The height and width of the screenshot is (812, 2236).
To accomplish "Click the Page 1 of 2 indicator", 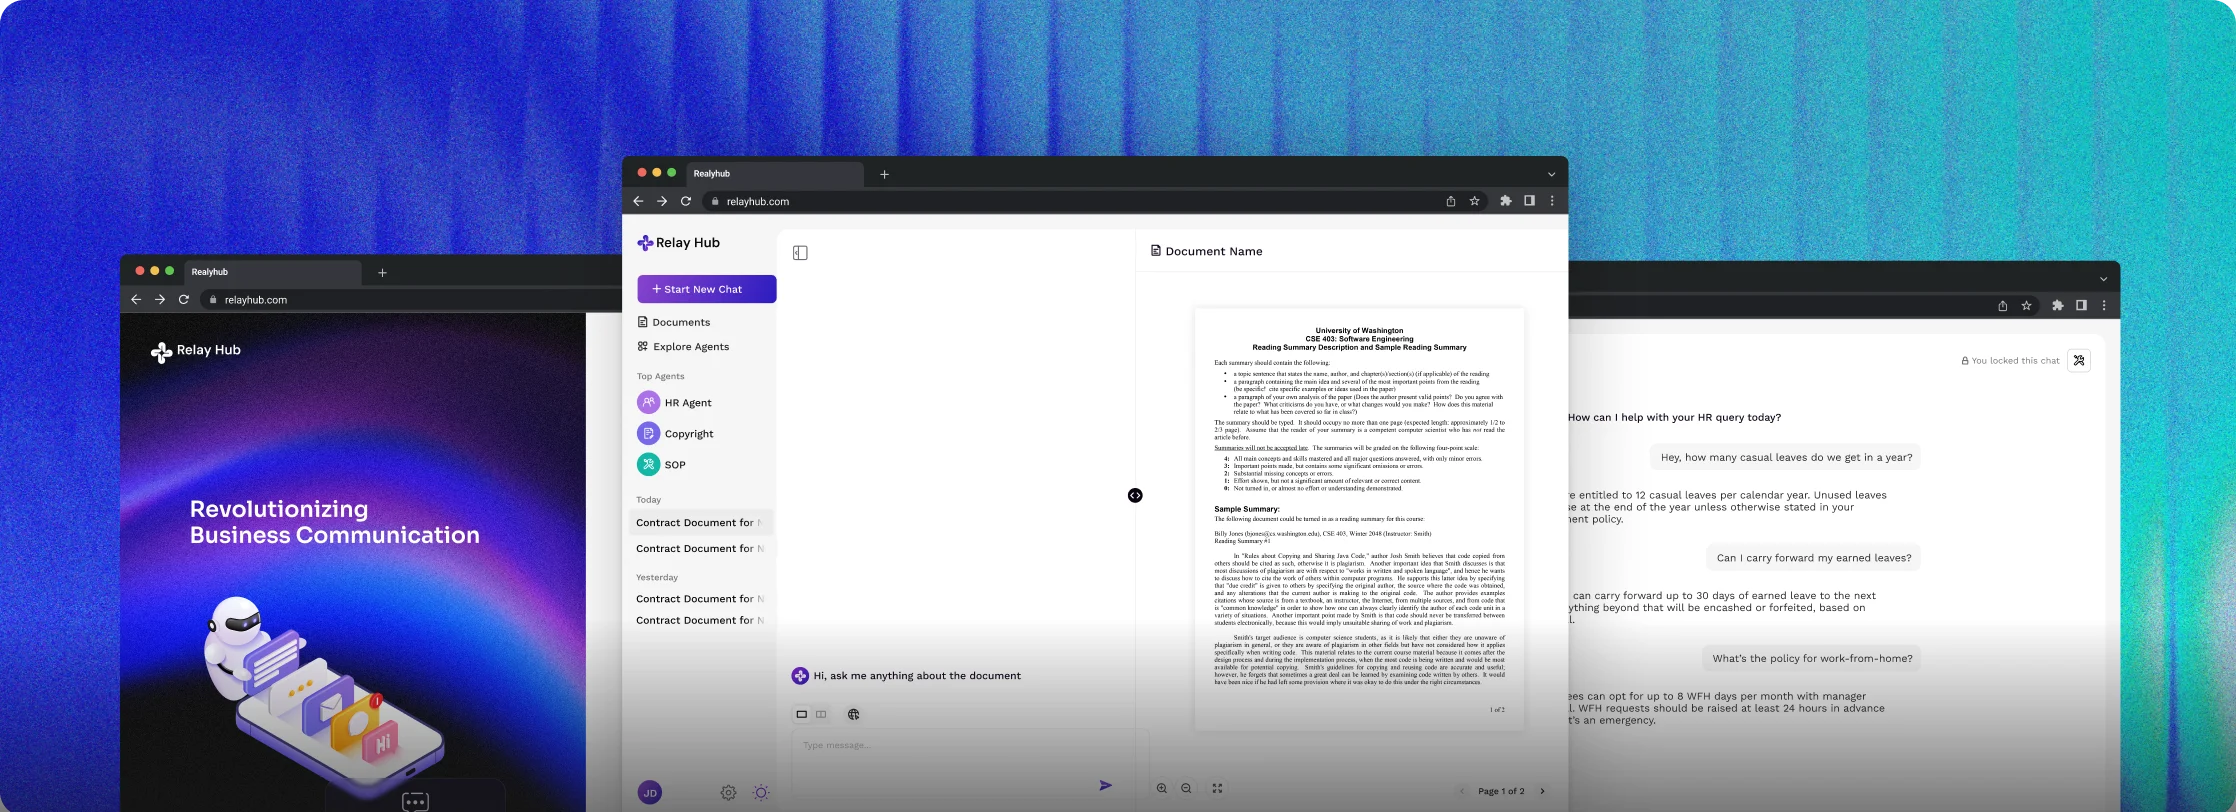I will [x=1501, y=791].
